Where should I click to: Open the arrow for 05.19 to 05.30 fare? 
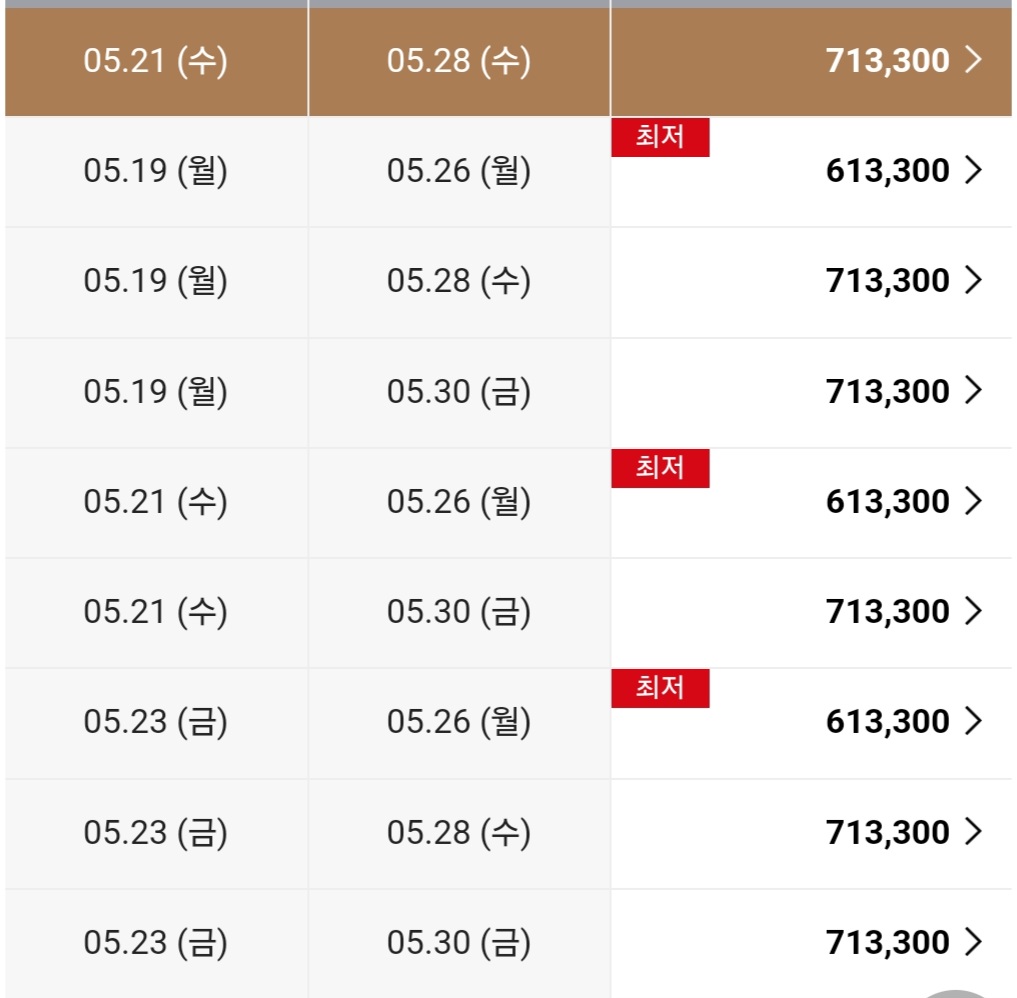click(974, 391)
